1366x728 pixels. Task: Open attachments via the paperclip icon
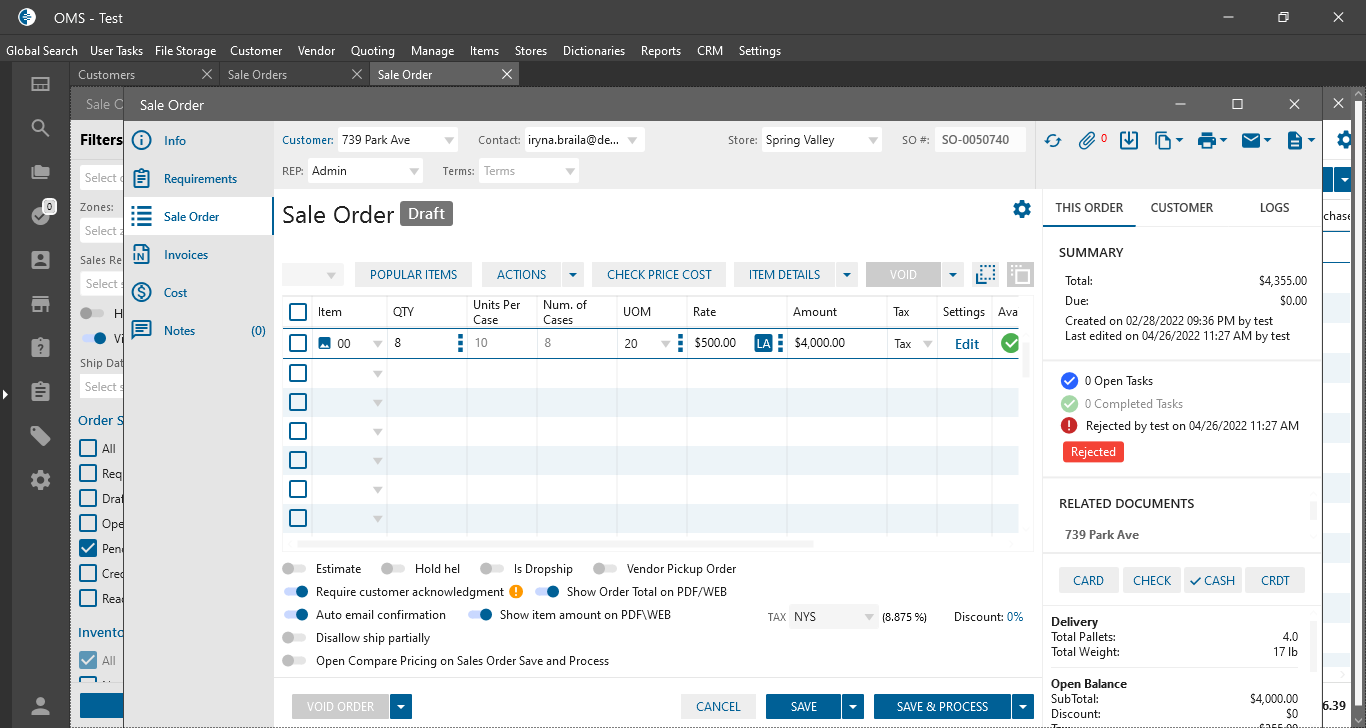click(1088, 141)
